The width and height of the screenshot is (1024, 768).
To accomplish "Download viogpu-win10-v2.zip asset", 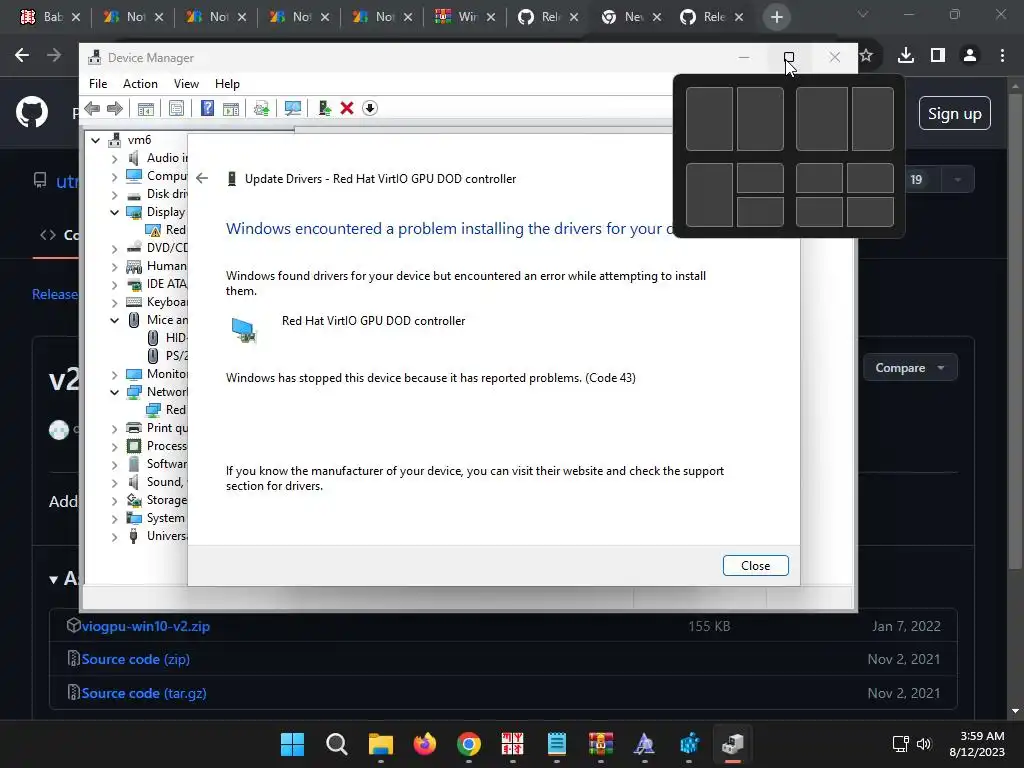I will [146, 626].
